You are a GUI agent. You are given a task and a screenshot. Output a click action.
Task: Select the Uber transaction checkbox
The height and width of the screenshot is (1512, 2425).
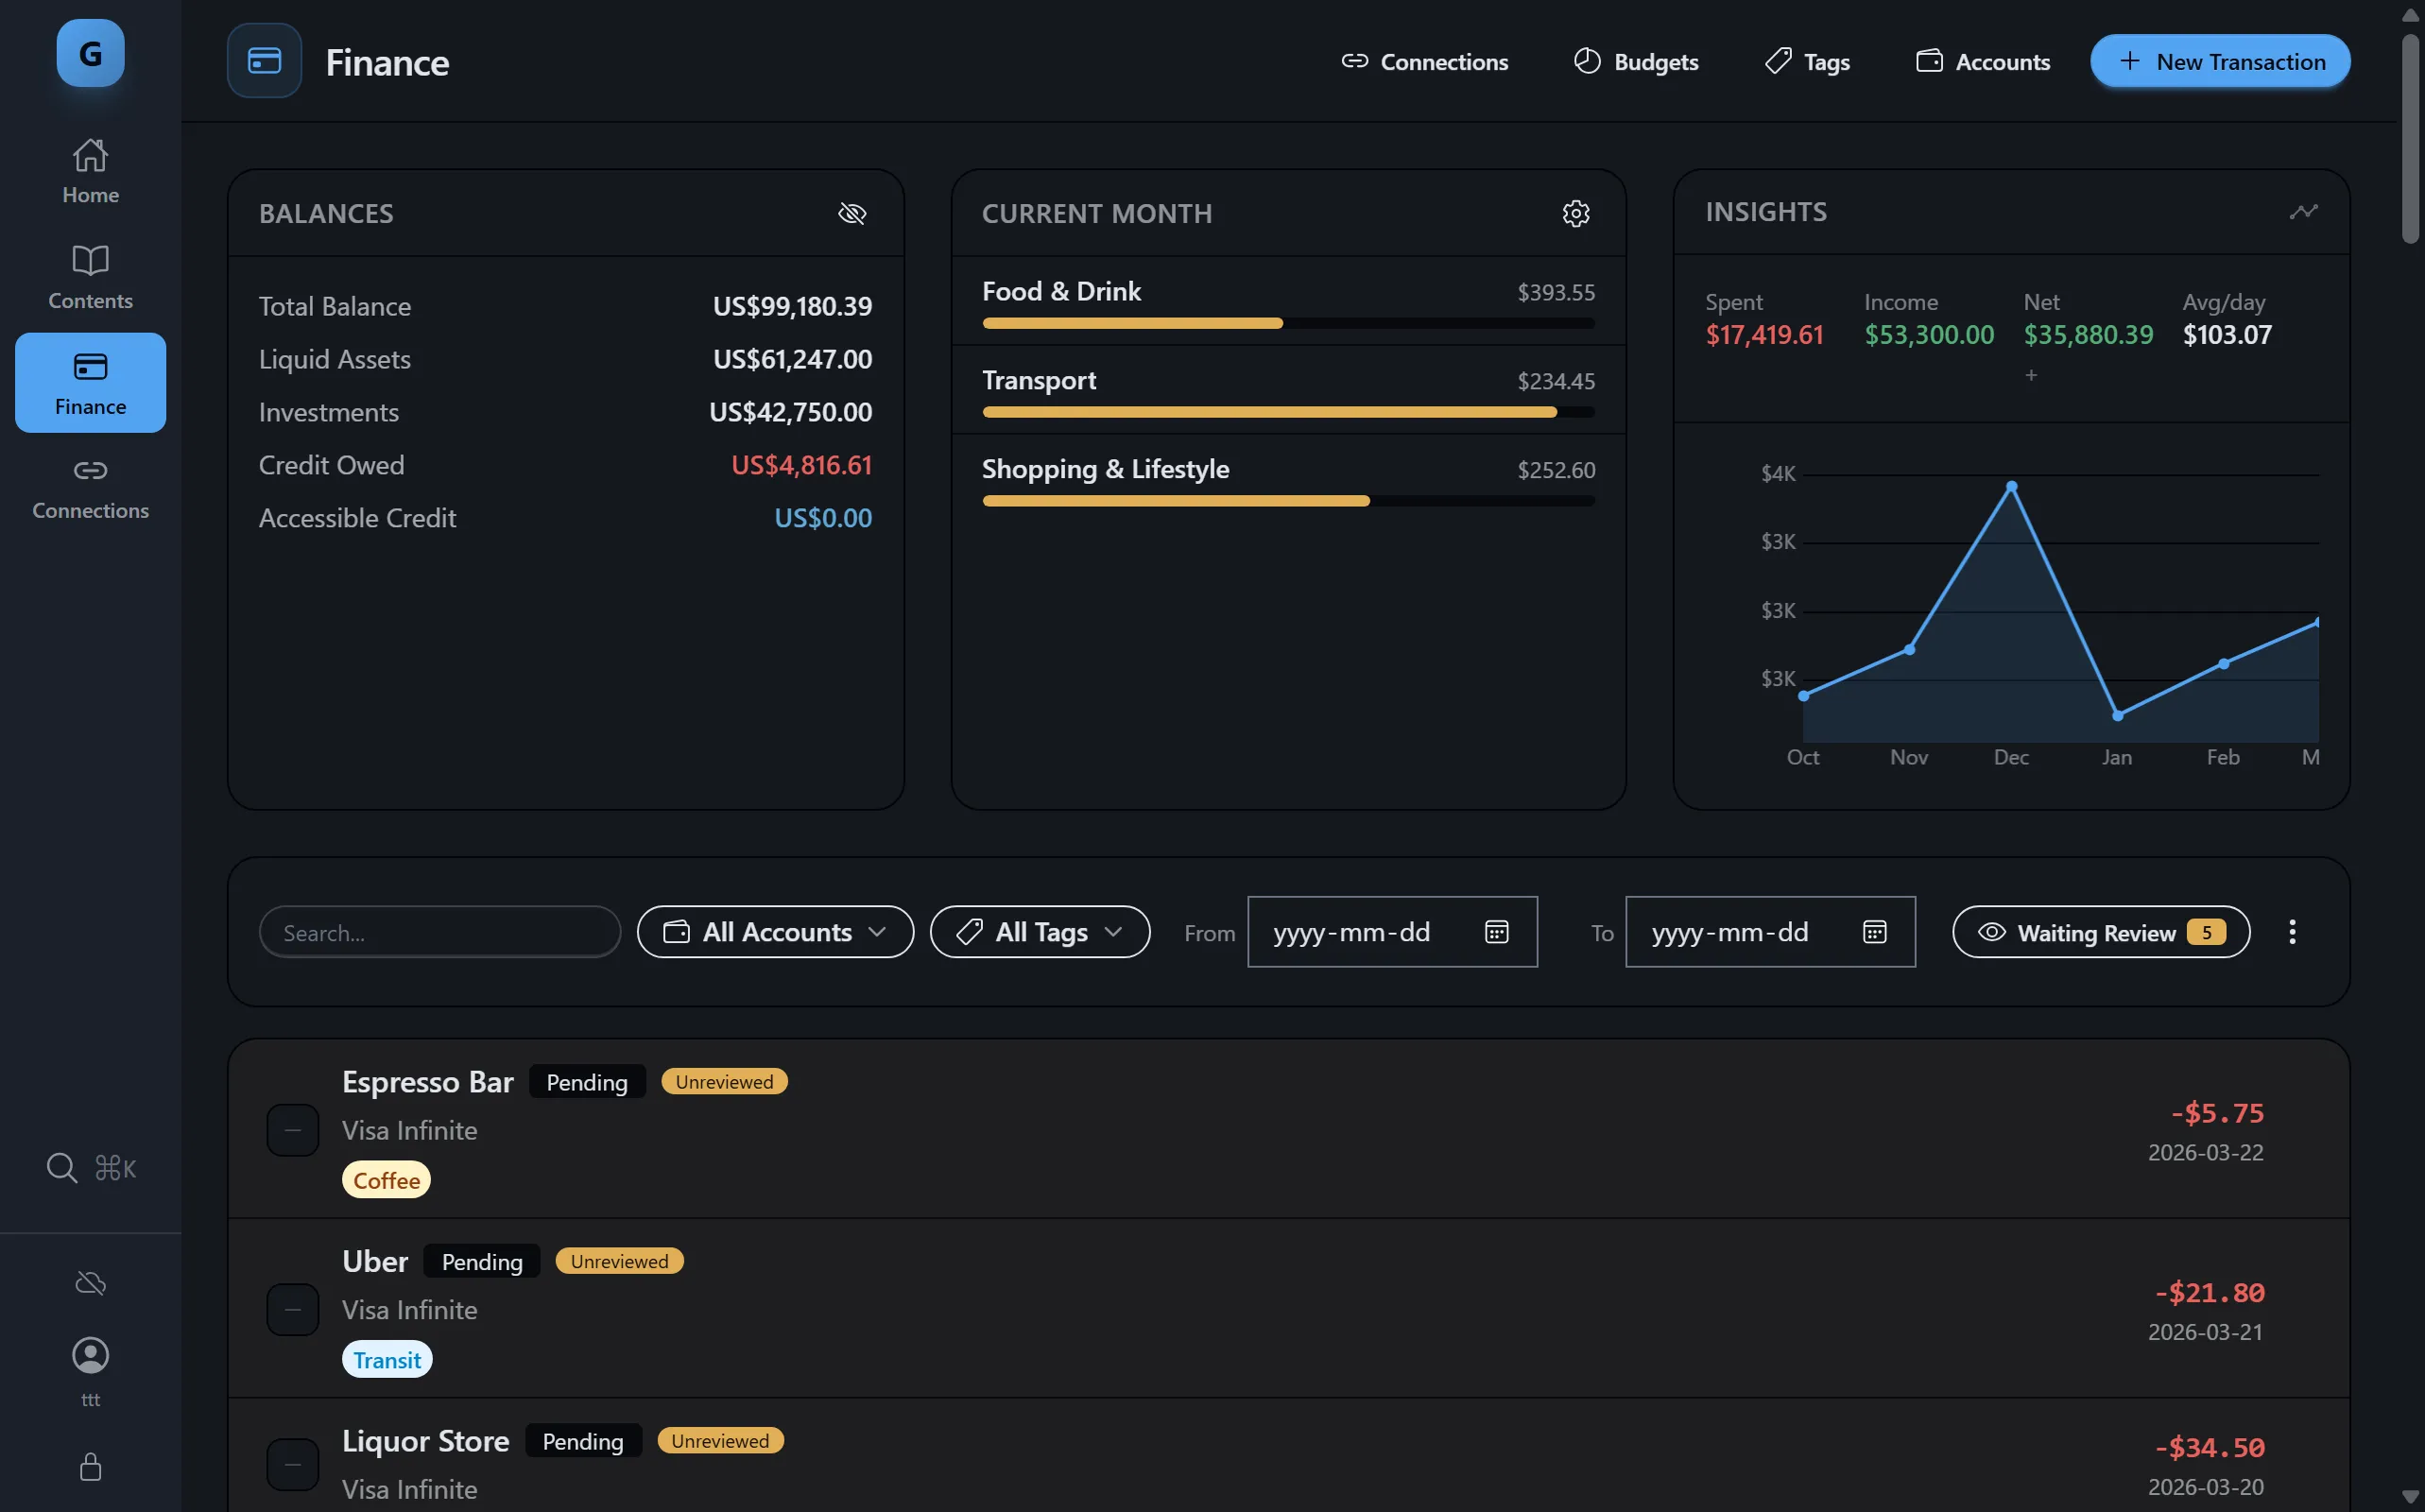292,1310
